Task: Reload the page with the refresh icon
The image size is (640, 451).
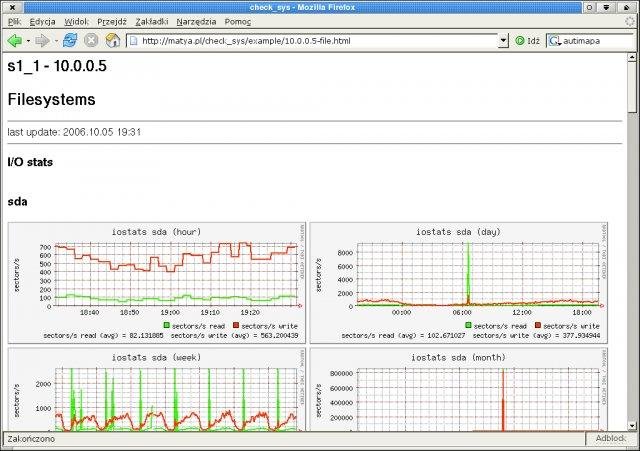Action: 70,40
